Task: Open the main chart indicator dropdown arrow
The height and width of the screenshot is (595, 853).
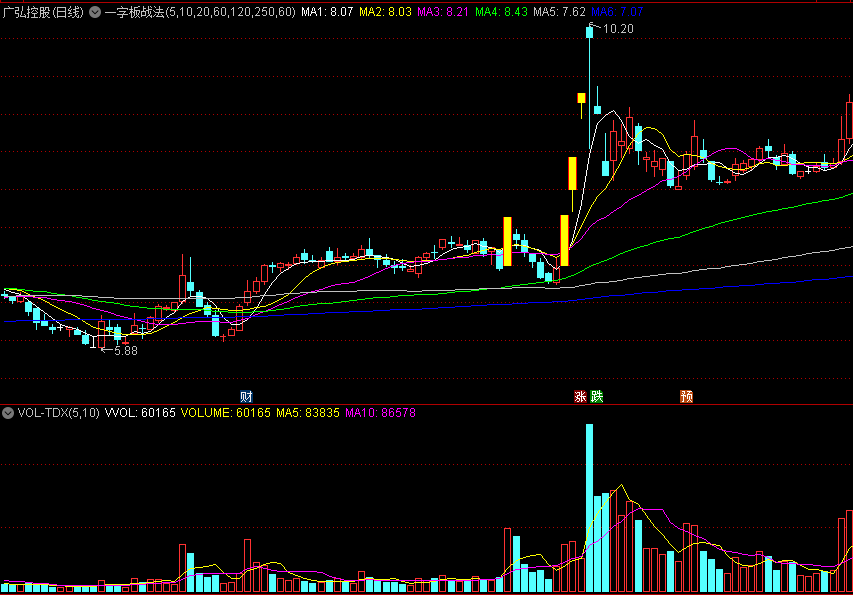Action: pyautogui.click(x=95, y=12)
